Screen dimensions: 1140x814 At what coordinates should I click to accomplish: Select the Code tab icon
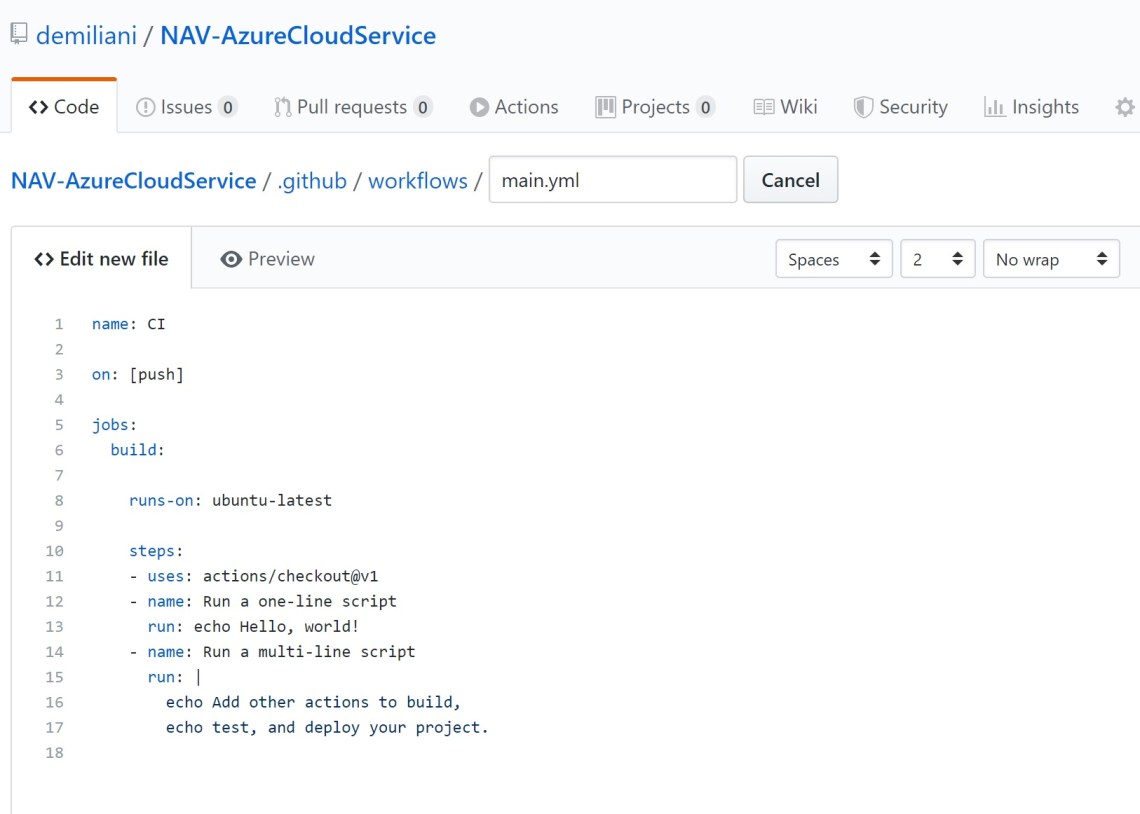[40, 107]
